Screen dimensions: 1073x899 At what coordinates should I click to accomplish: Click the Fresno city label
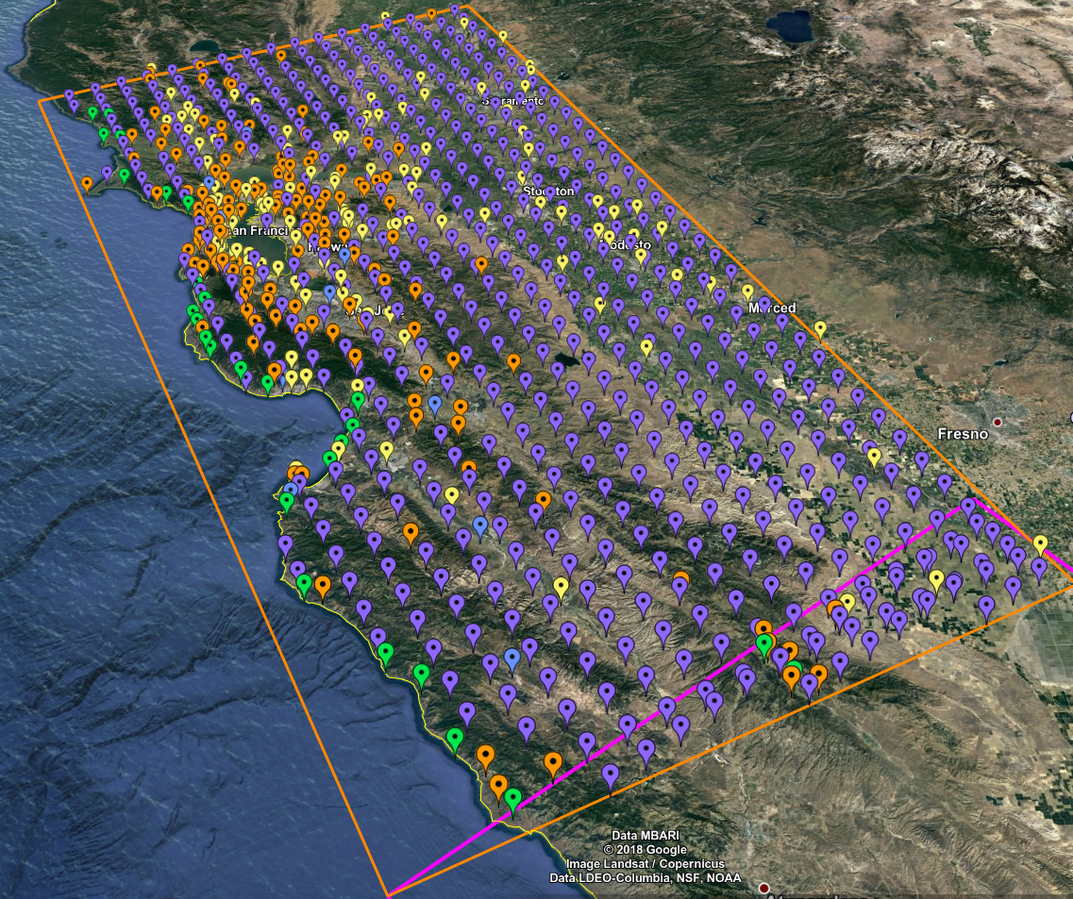[x=962, y=434]
